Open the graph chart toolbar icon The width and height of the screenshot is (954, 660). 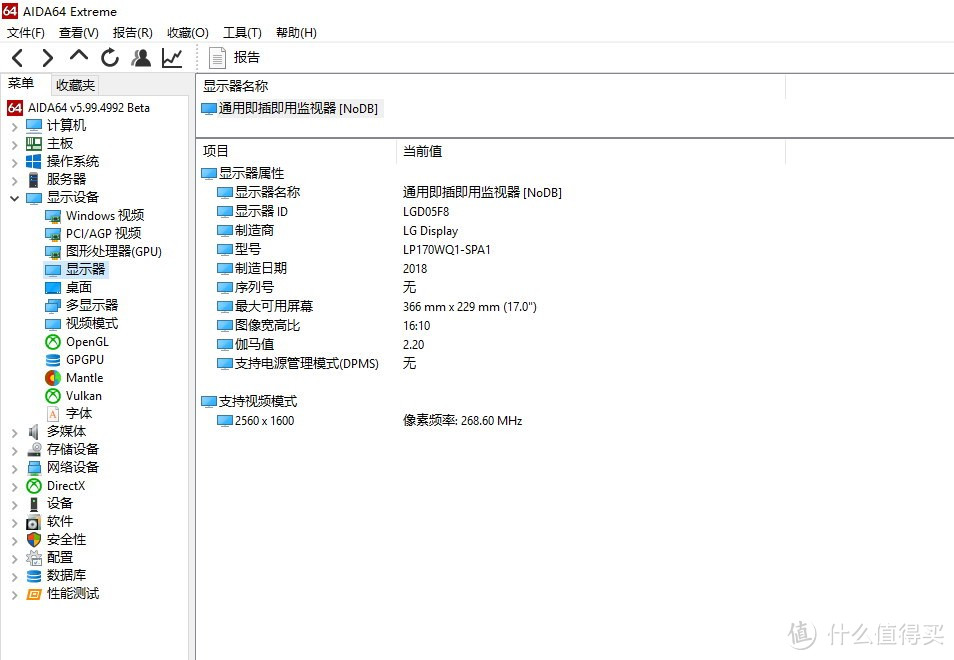[x=172, y=58]
